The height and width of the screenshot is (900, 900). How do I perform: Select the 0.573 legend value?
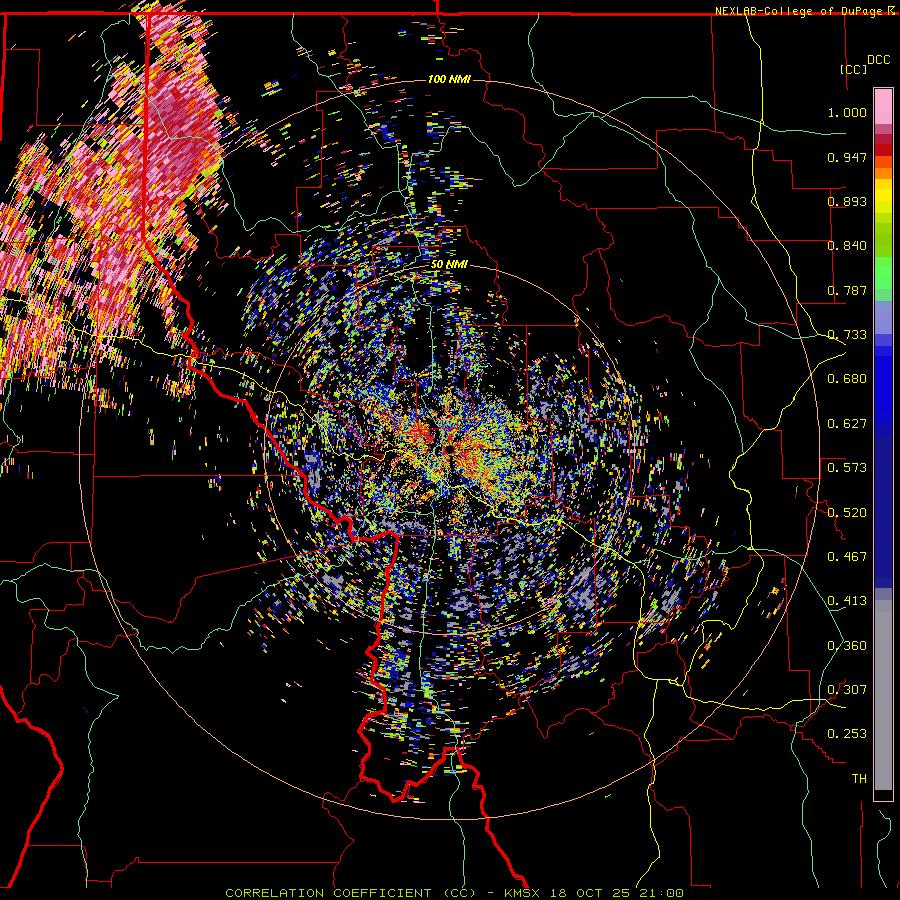(x=847, y=468)
